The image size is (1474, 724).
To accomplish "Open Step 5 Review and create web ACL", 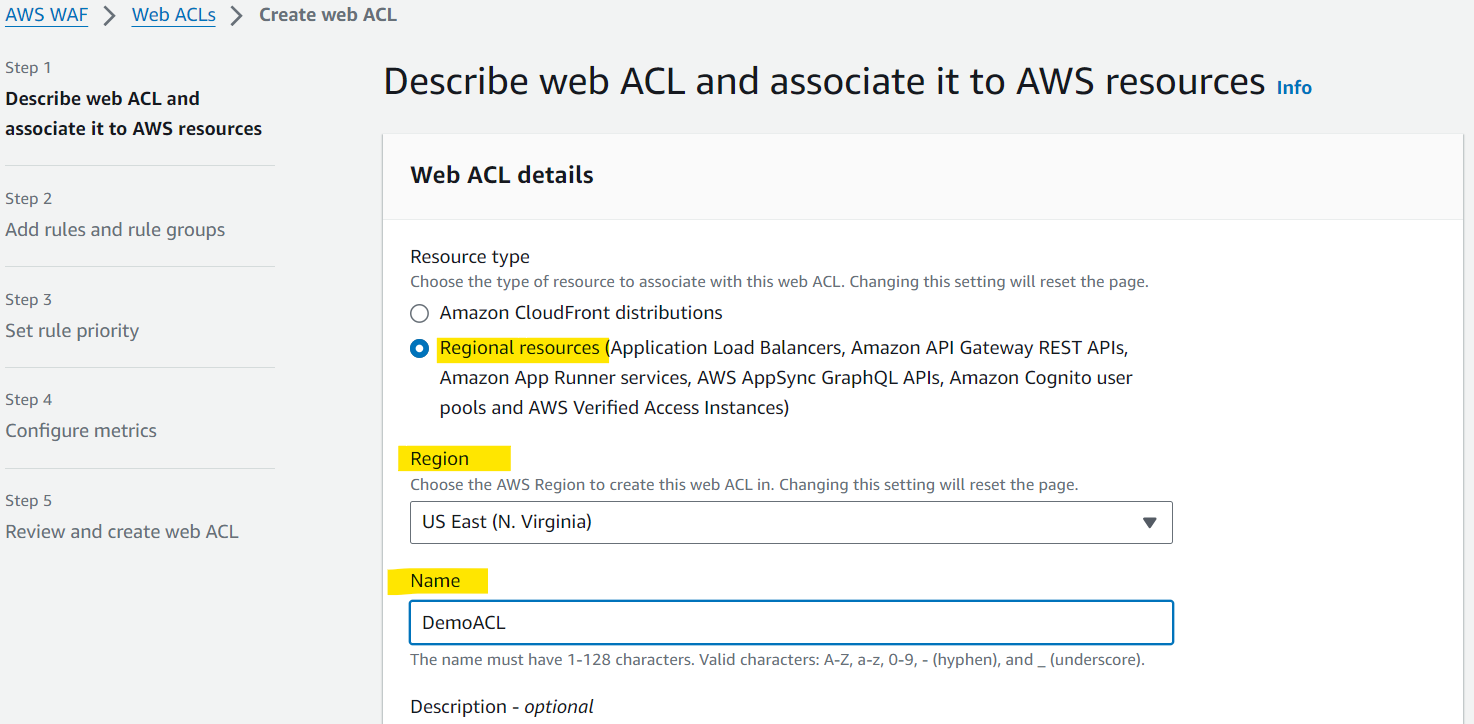I will pos(122,531).
